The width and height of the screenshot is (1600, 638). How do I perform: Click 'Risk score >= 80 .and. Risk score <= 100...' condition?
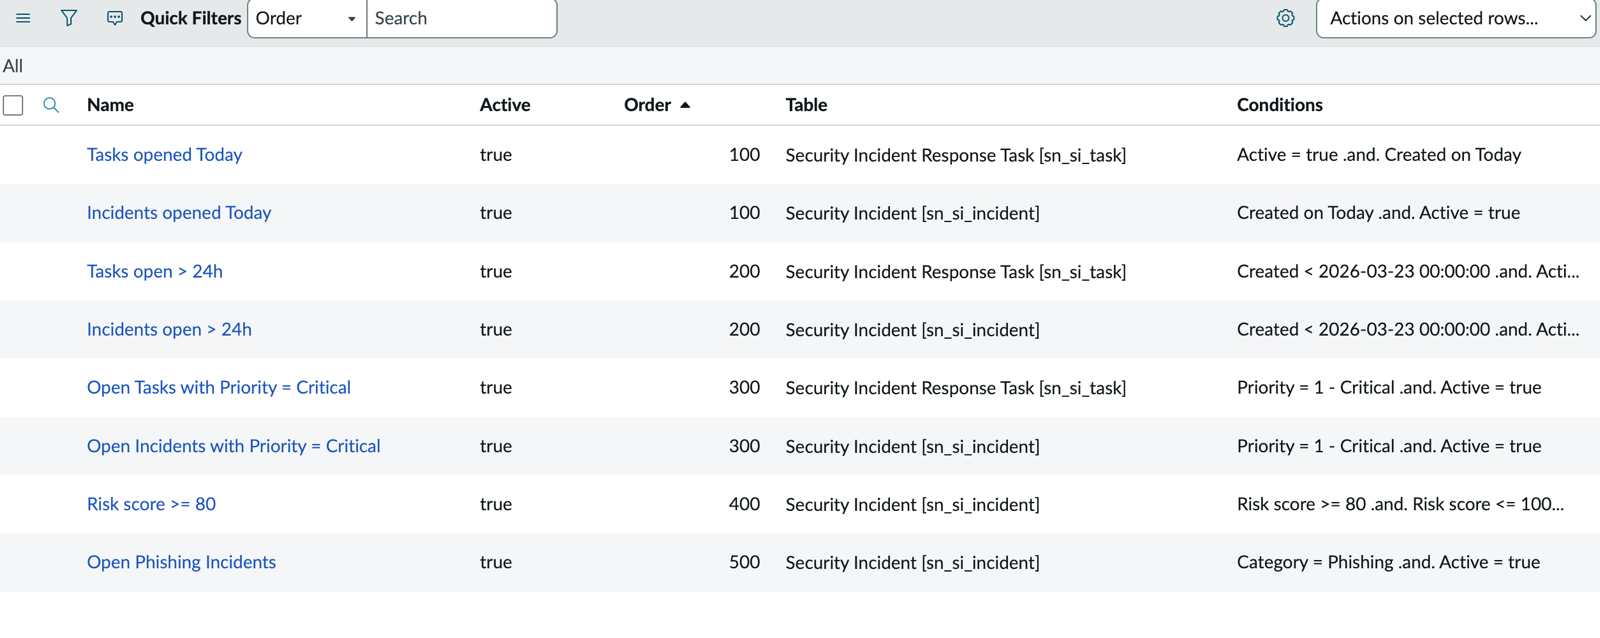[1400, 504]
